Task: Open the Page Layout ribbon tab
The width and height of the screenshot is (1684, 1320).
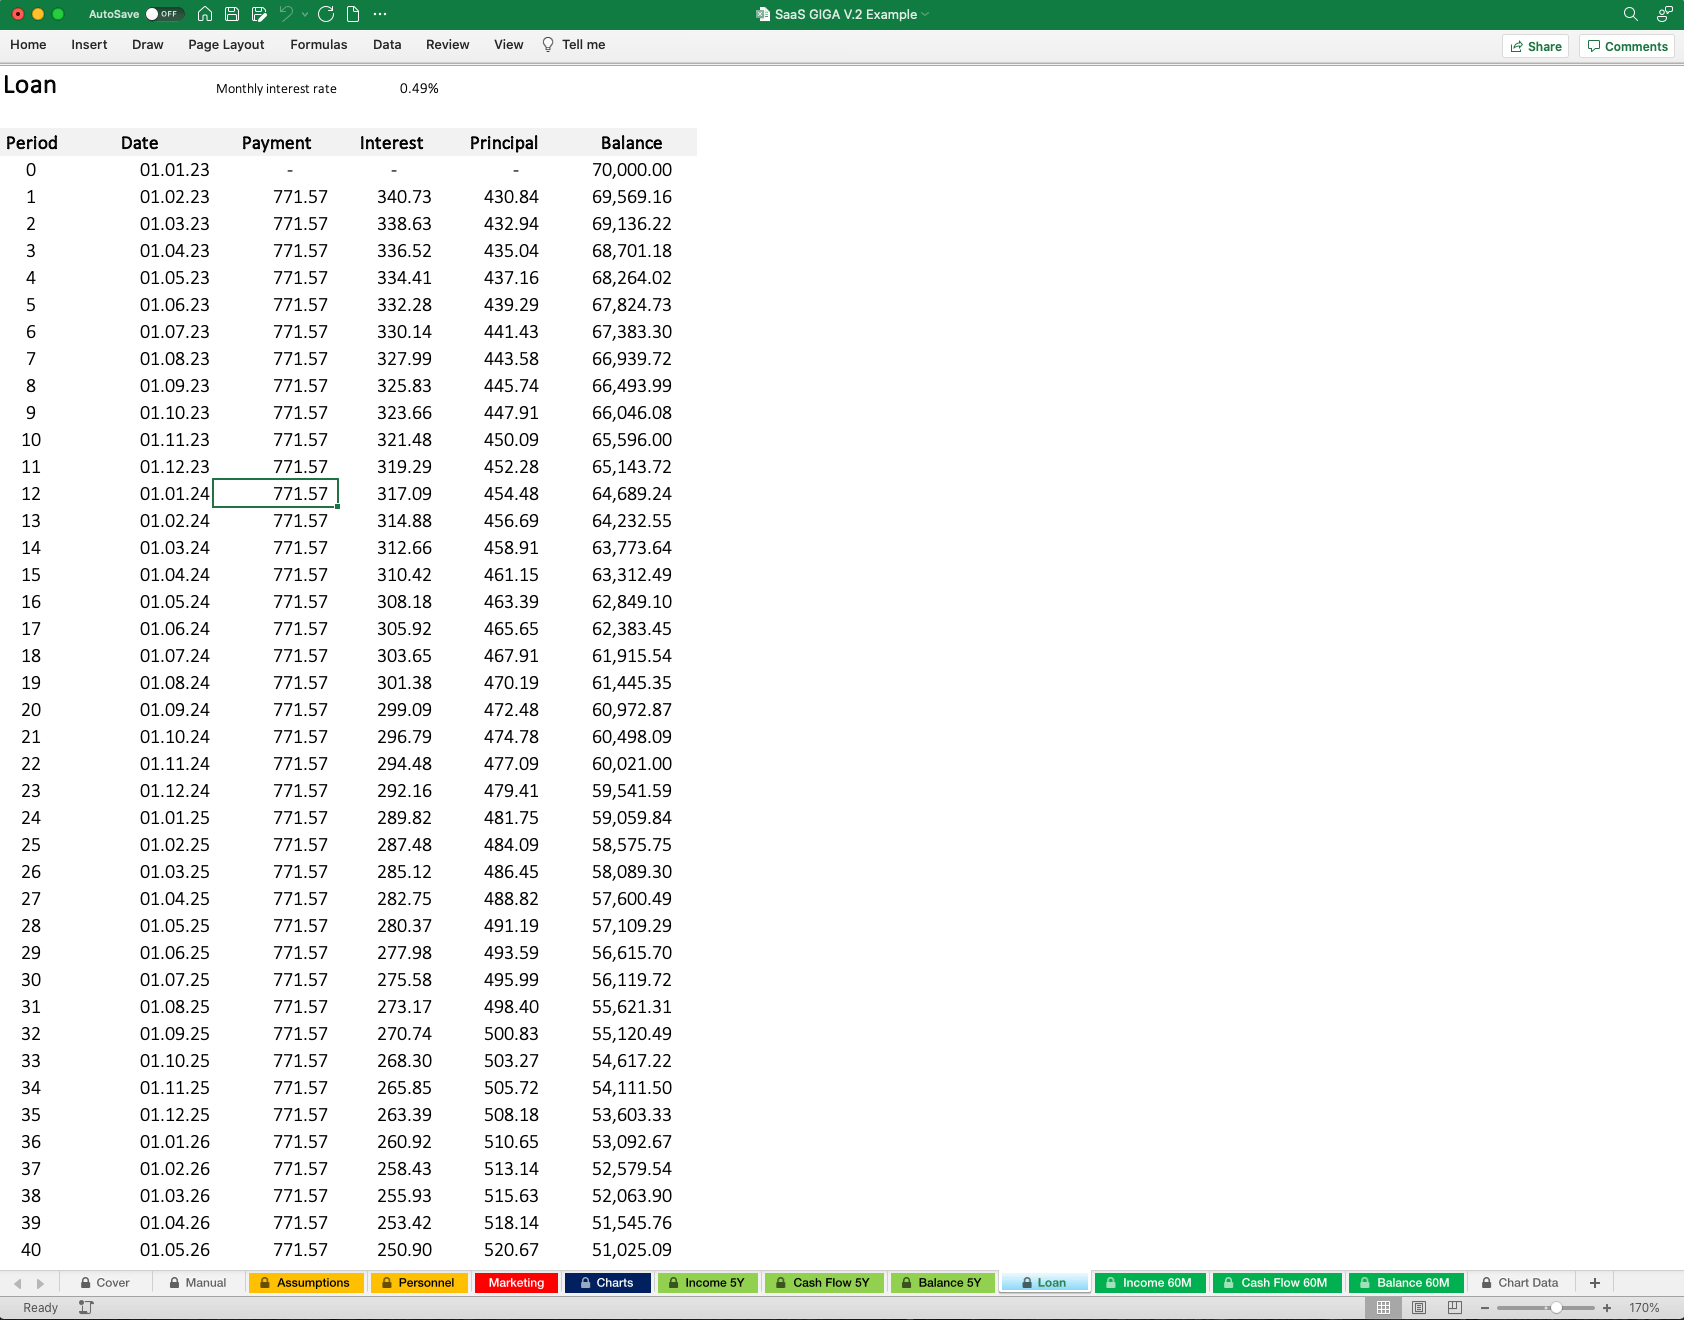Action: pos(226,45)
